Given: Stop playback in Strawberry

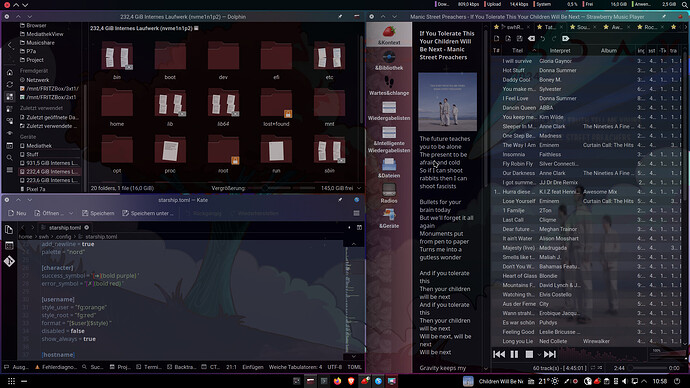Looking at the screenshot, I should point(529,354).
